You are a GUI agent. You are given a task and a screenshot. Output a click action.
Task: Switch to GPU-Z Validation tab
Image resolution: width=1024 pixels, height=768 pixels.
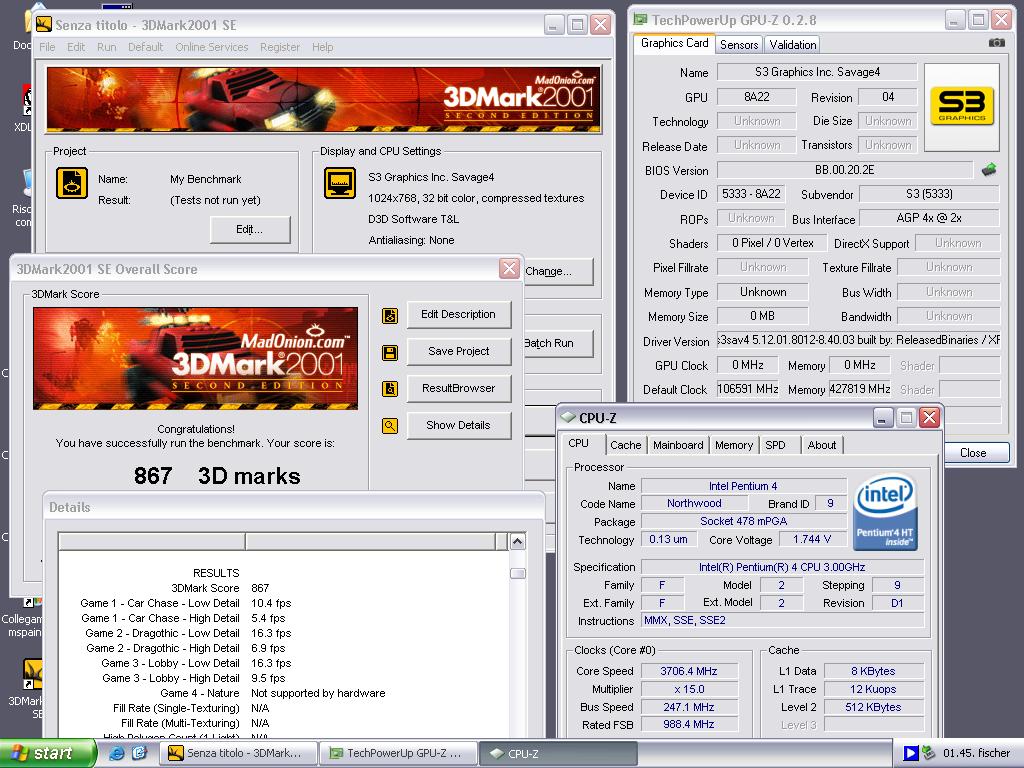(793, 44)
